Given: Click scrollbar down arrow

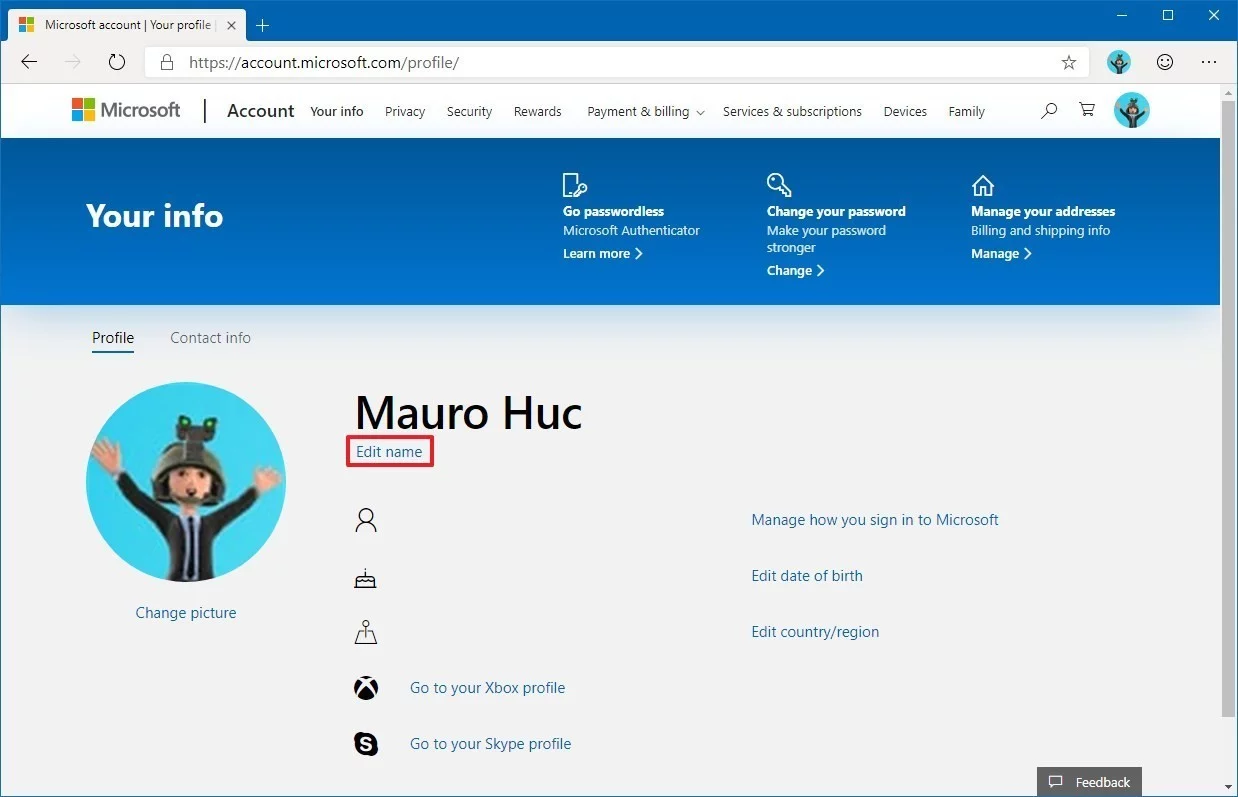Looking at the screenshot, I should pyautogui.click(x=1229, y=788).
